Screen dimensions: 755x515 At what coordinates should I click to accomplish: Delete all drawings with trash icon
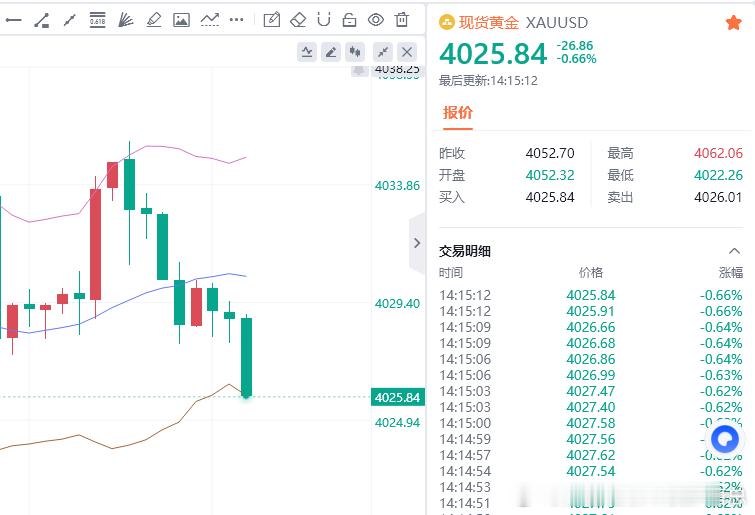(x=402, y=20)
